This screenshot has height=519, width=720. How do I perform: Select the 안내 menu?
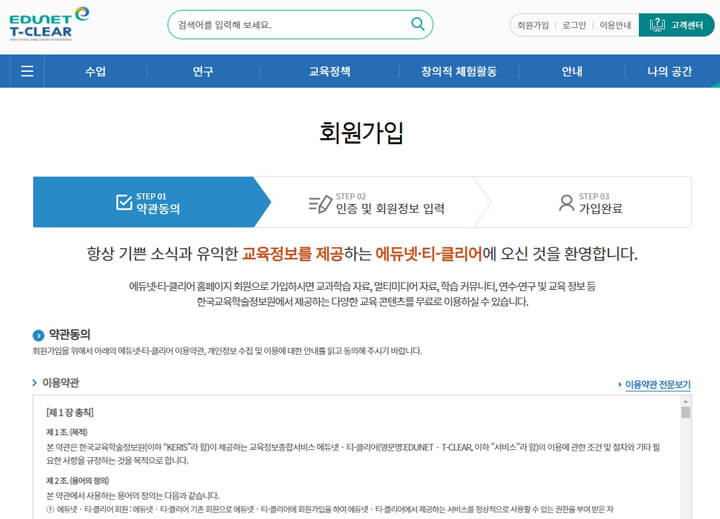click(572, 71)
